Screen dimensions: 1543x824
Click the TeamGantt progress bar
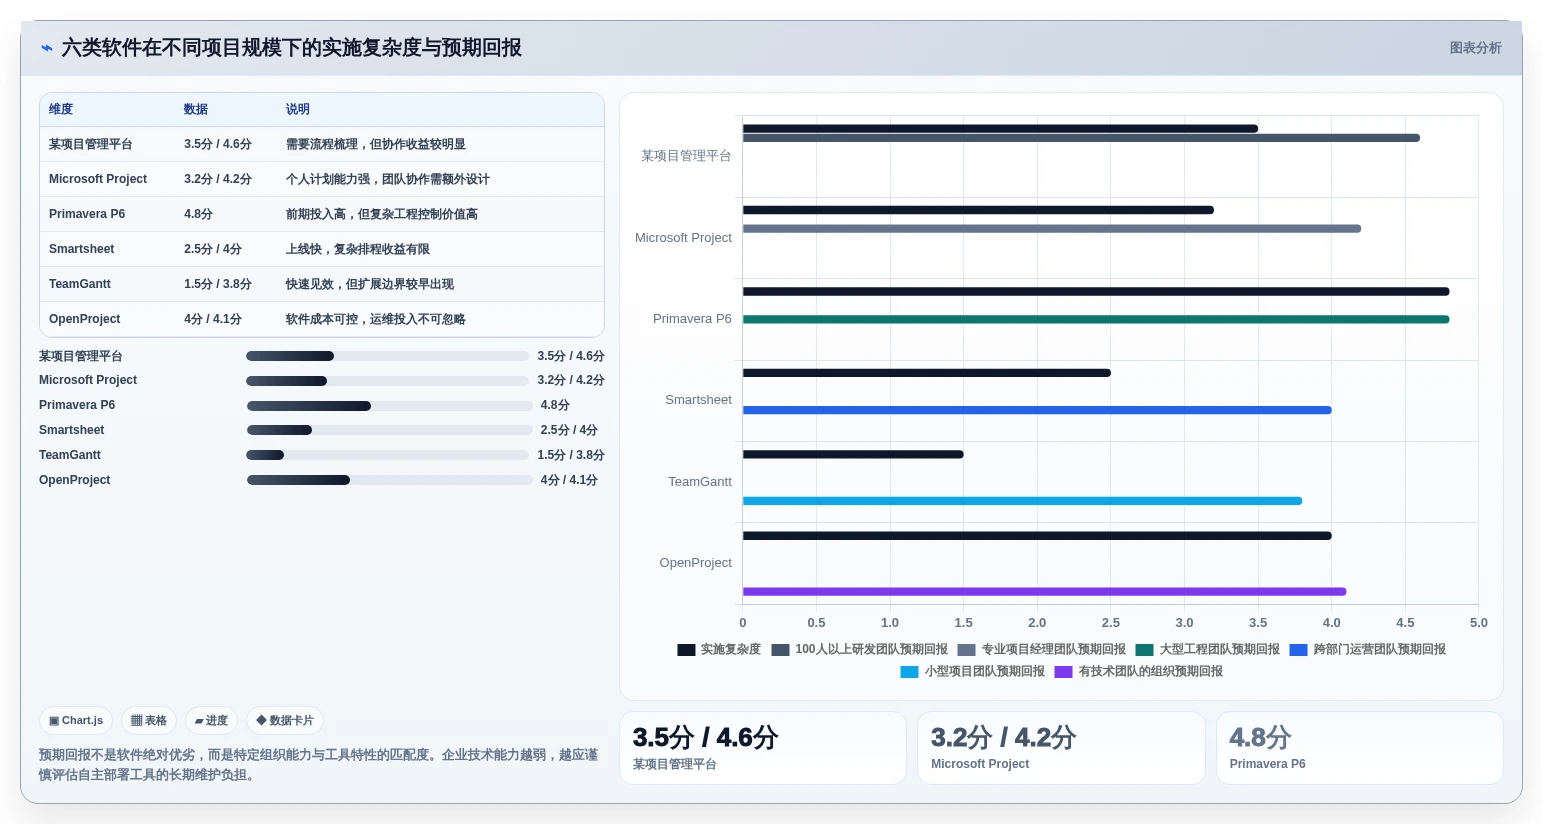(x=387, y=455)
